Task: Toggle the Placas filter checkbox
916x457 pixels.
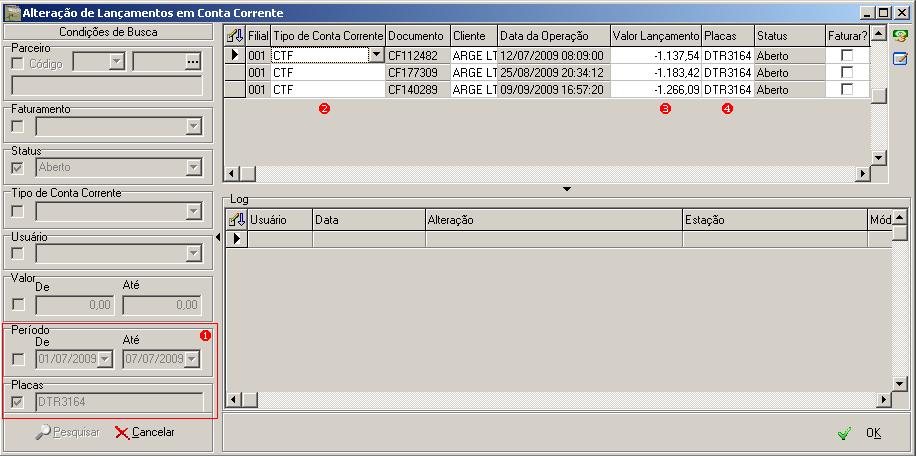Action: (18, 402)
